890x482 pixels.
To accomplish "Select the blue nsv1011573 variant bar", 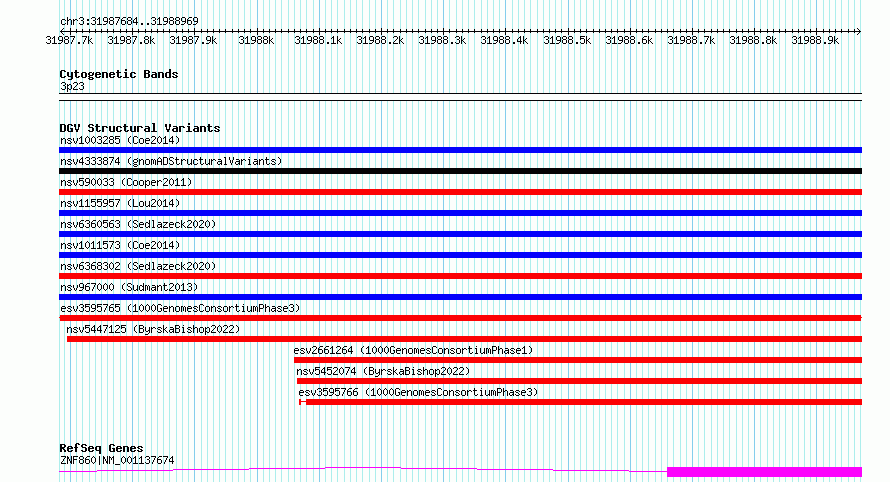I will click(x=460, y=255).
